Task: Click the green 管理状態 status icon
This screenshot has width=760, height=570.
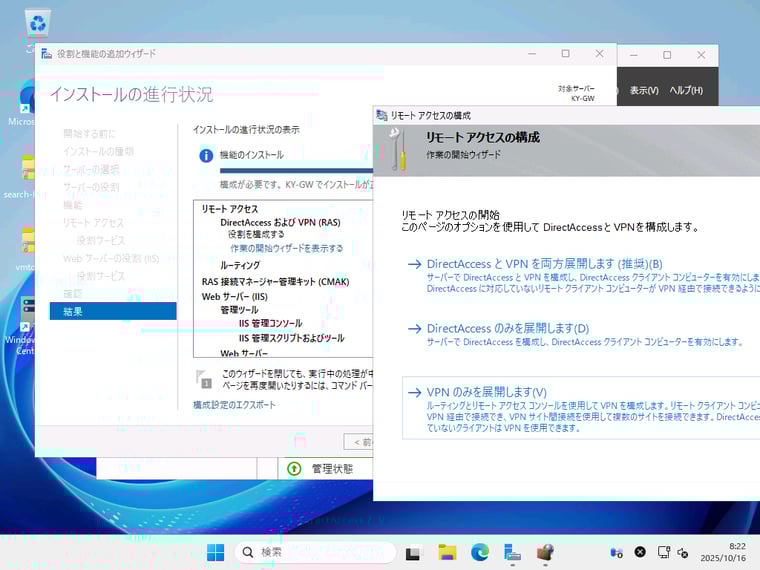Action: [294, 468]
